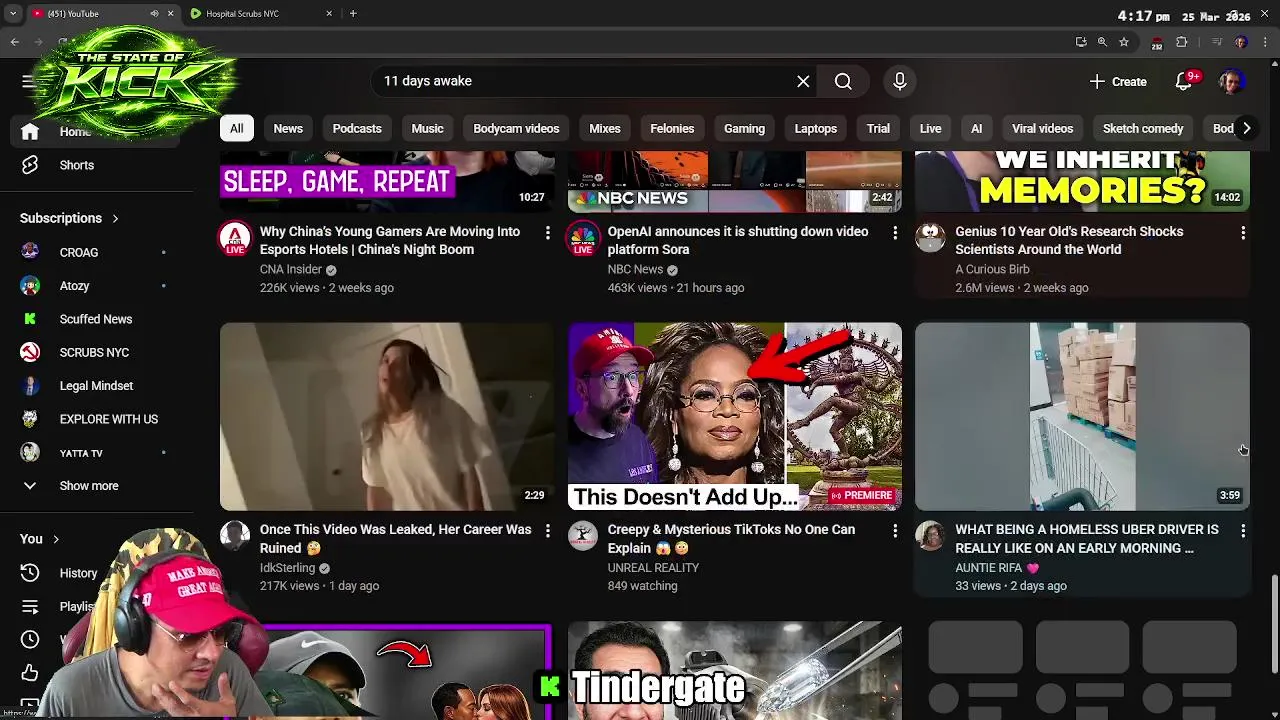Select the Laptops filter chip
1280x720 pixels.
pos(816,128)
